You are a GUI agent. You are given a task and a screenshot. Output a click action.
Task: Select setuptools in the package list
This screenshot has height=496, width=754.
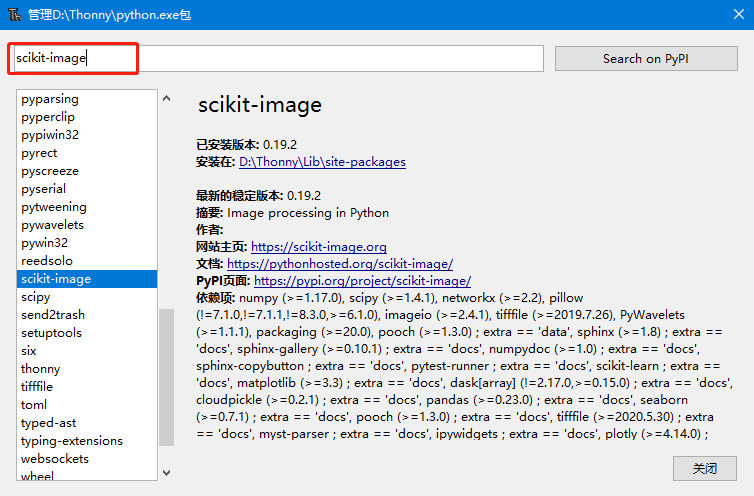[51, 333]
